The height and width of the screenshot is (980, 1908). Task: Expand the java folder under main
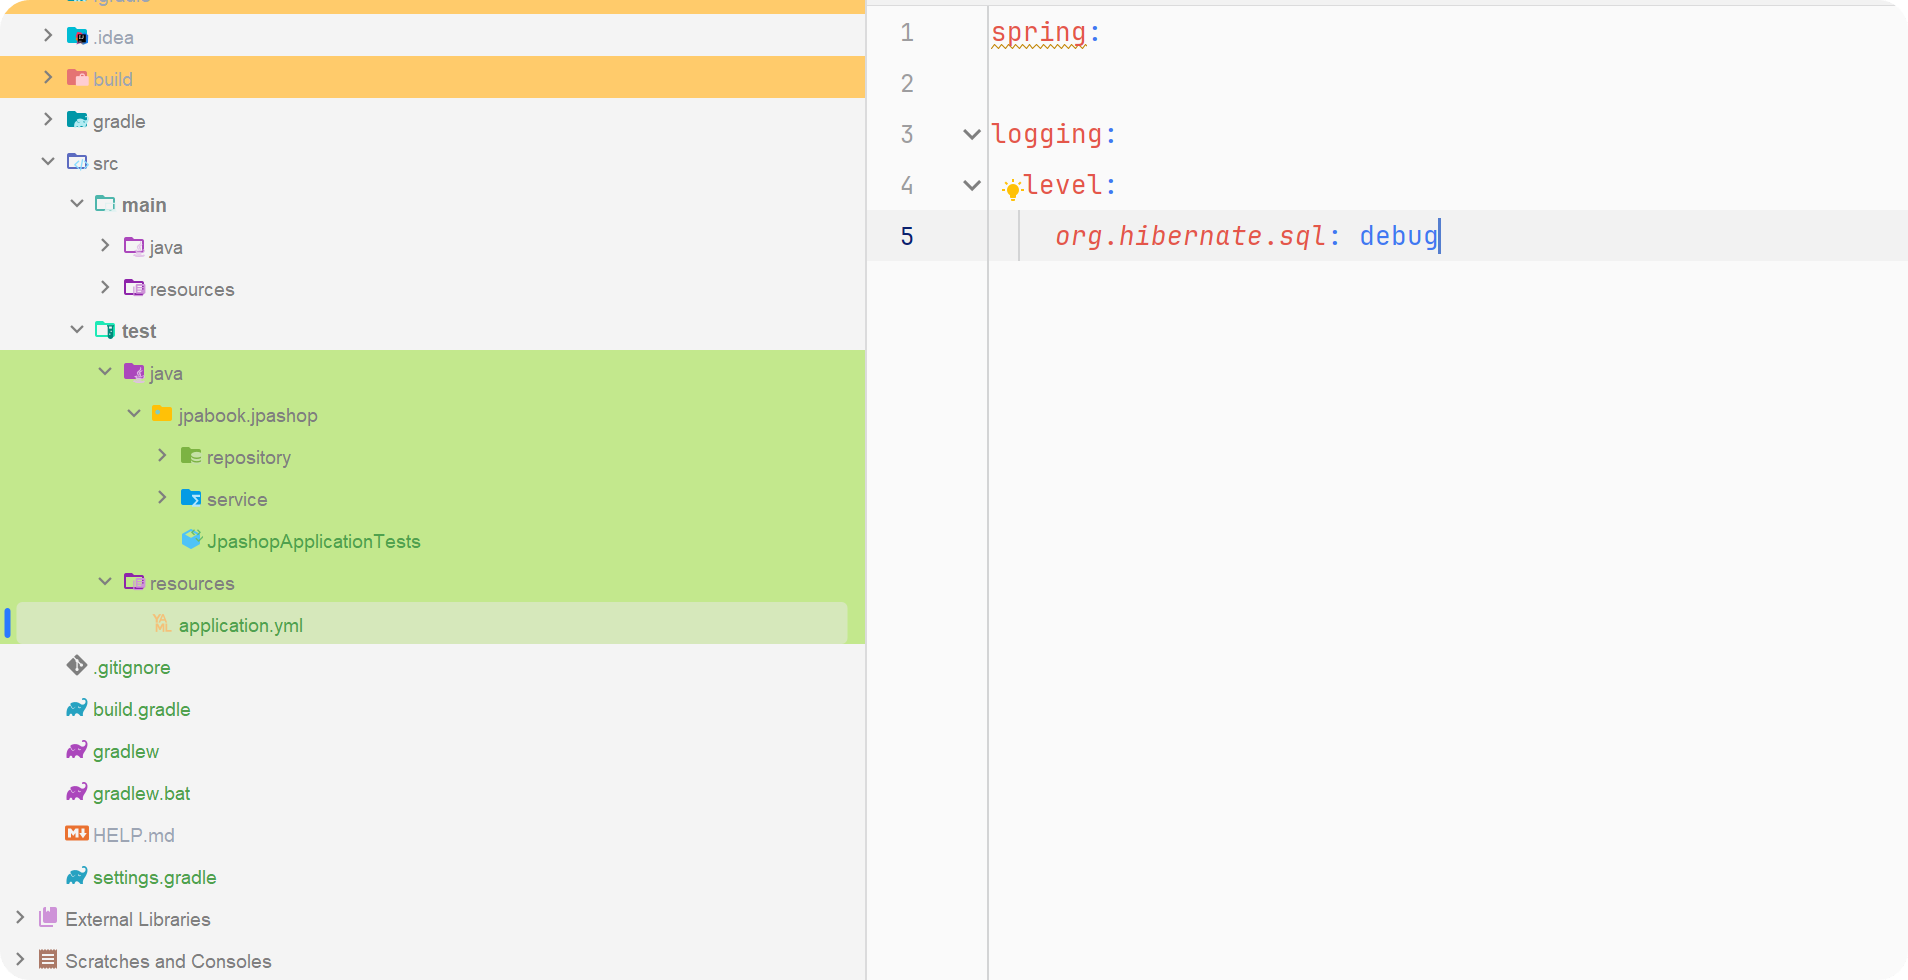coord(105,246)
